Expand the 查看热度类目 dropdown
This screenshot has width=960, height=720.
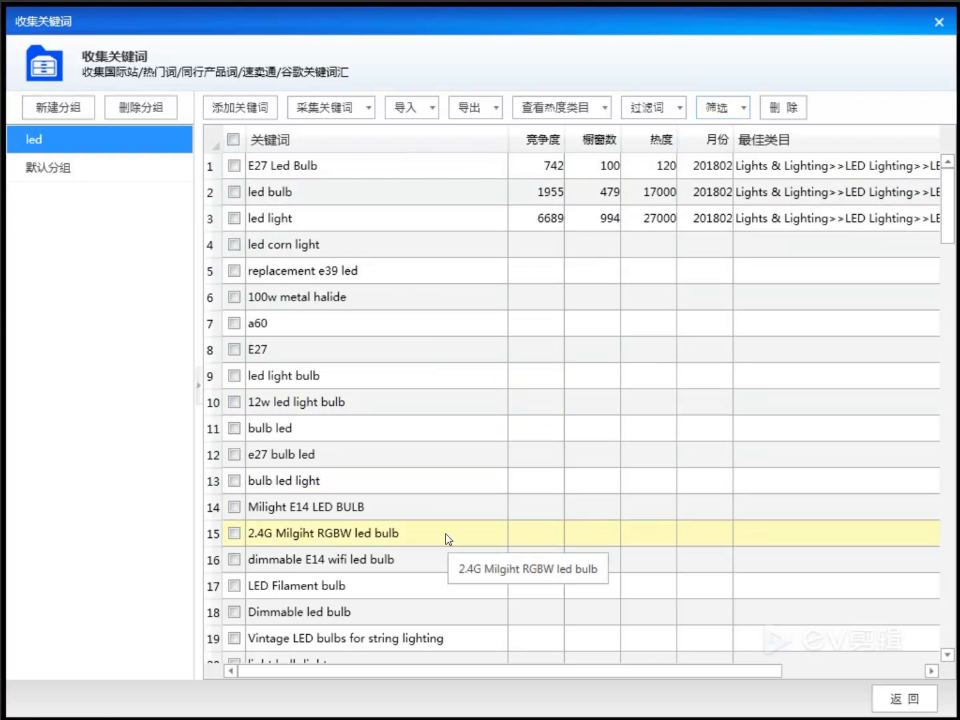(561, 108)
